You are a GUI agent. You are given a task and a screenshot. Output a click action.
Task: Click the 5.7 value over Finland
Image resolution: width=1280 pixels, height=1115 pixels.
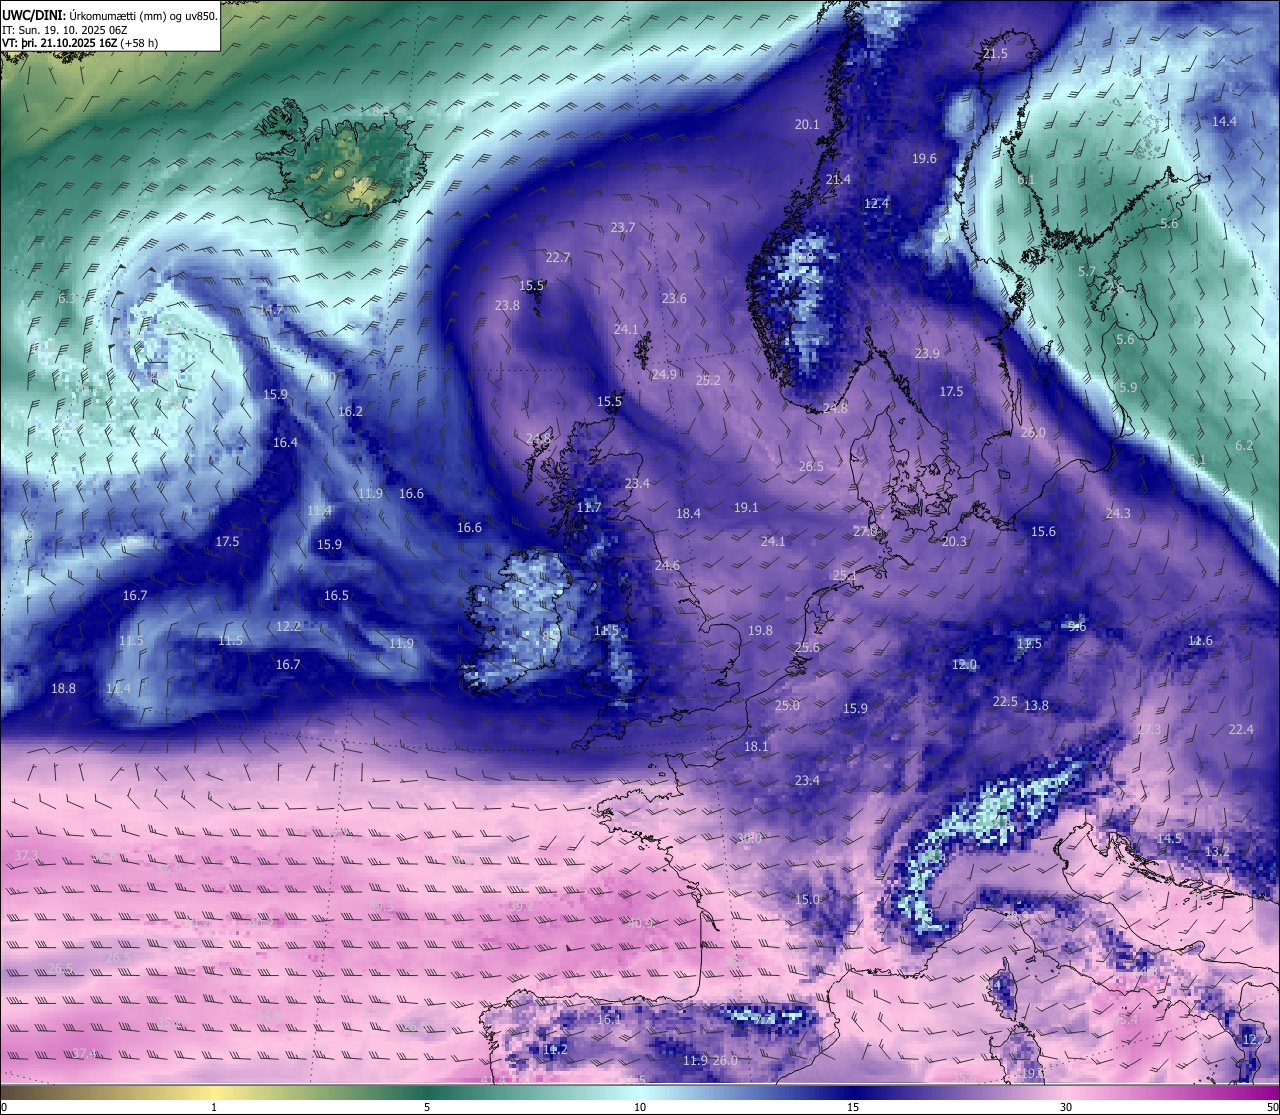pyautogui.click(x=1087, y=272)
